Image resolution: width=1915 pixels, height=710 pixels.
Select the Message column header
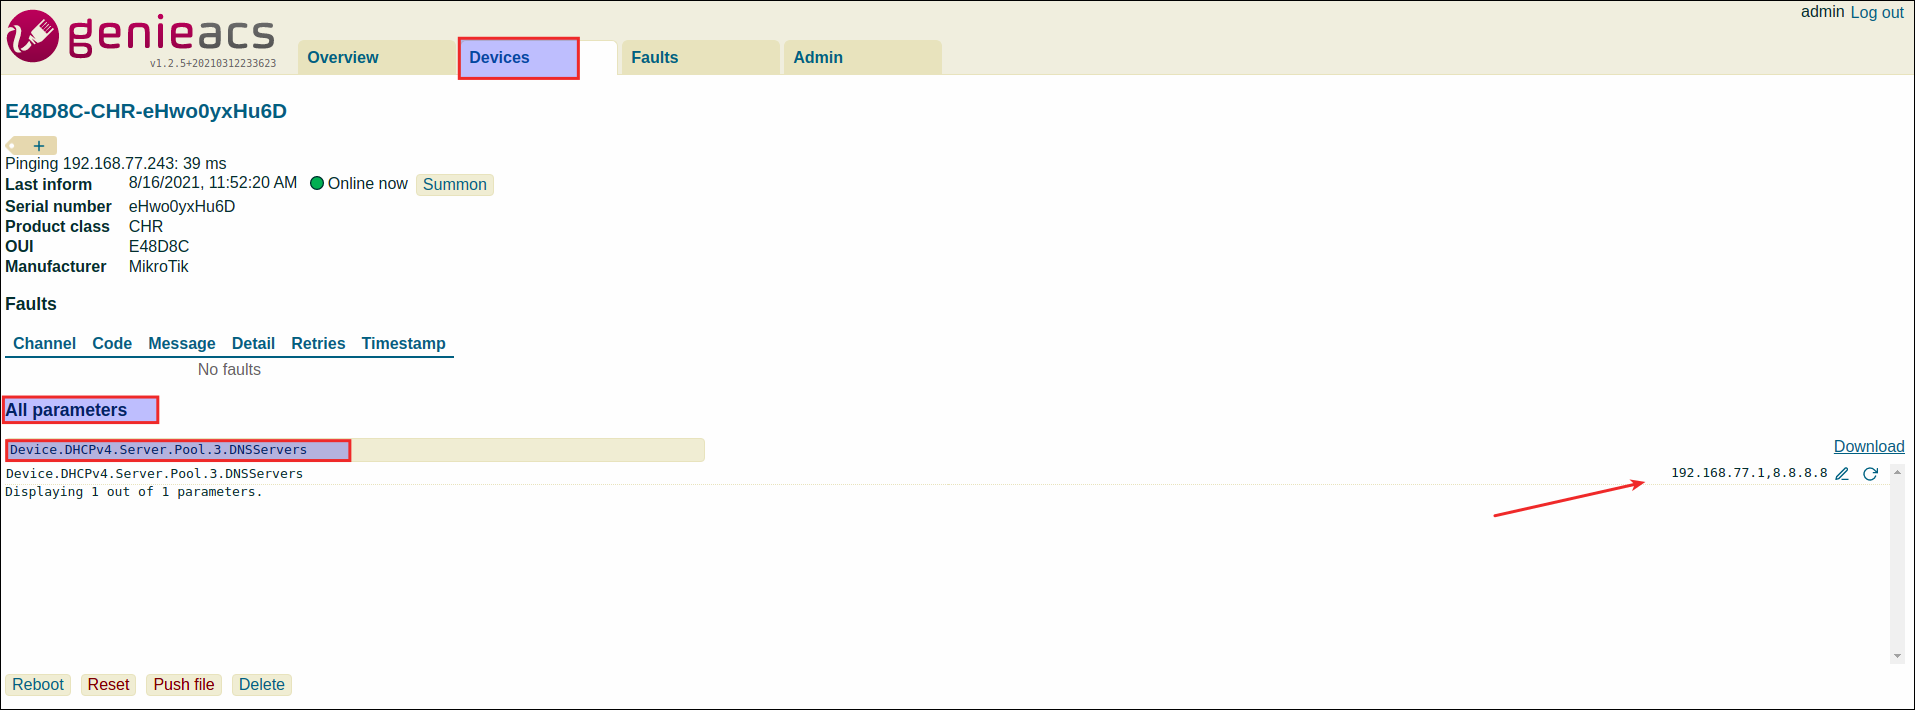(182, 344)
